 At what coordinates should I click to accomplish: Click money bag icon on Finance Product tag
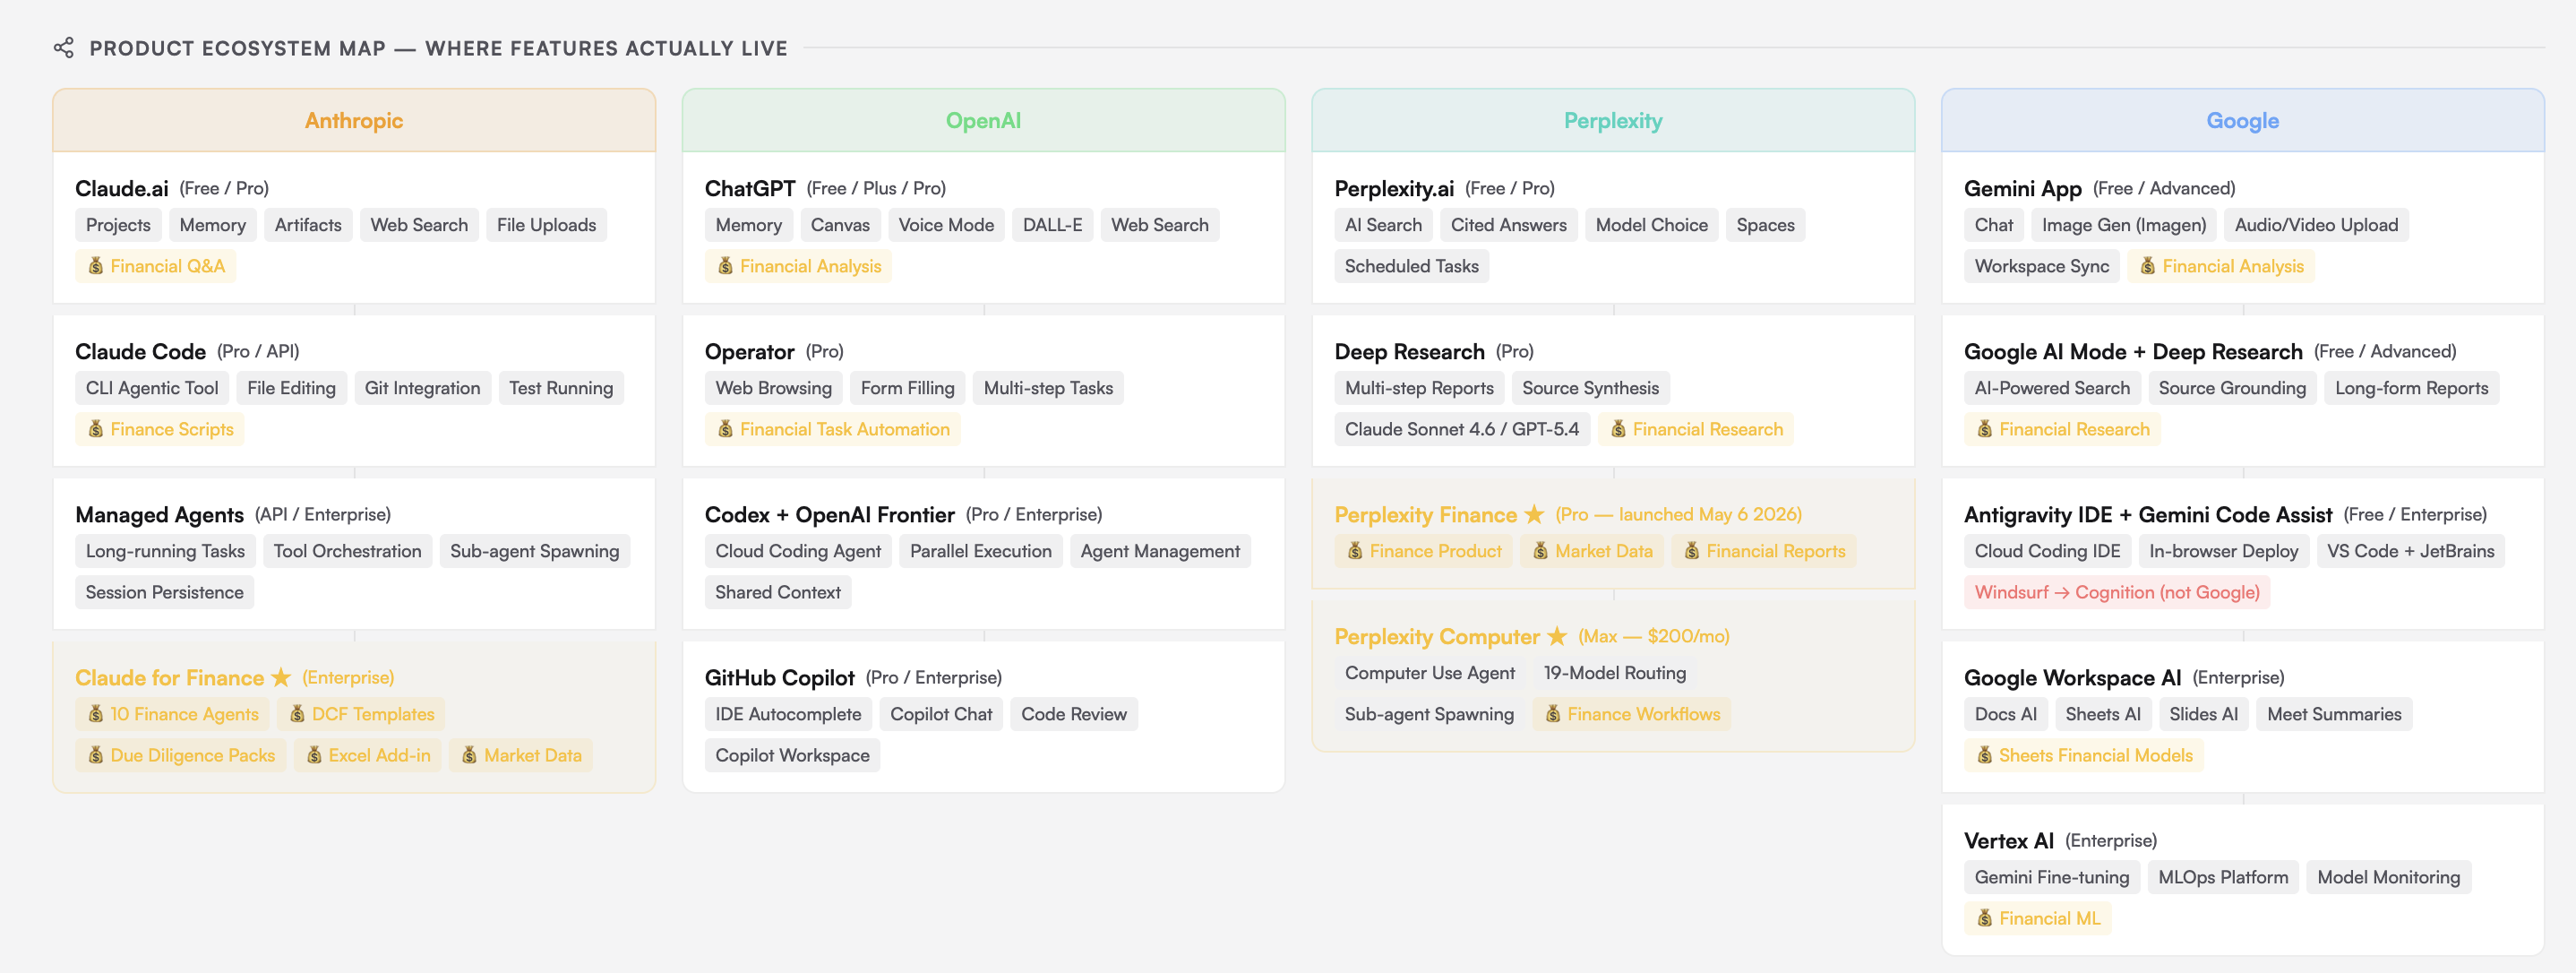coord(1355,551)
